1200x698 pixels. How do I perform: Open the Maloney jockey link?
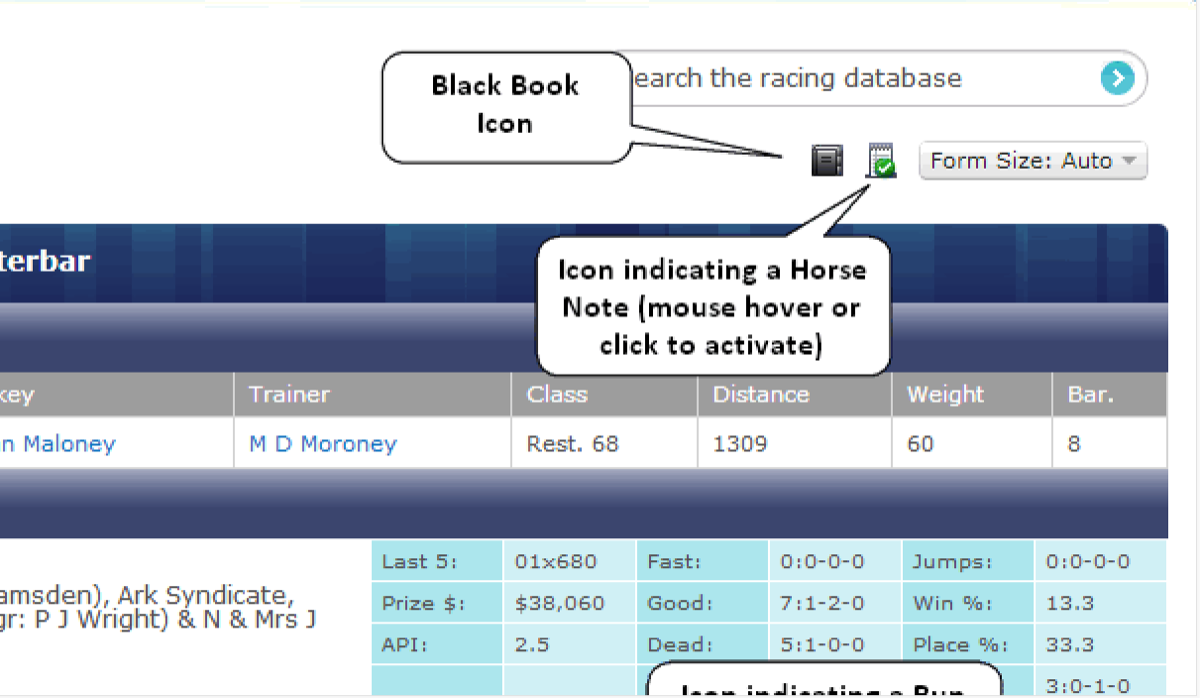pyautogui.click(x=58, y=444)
